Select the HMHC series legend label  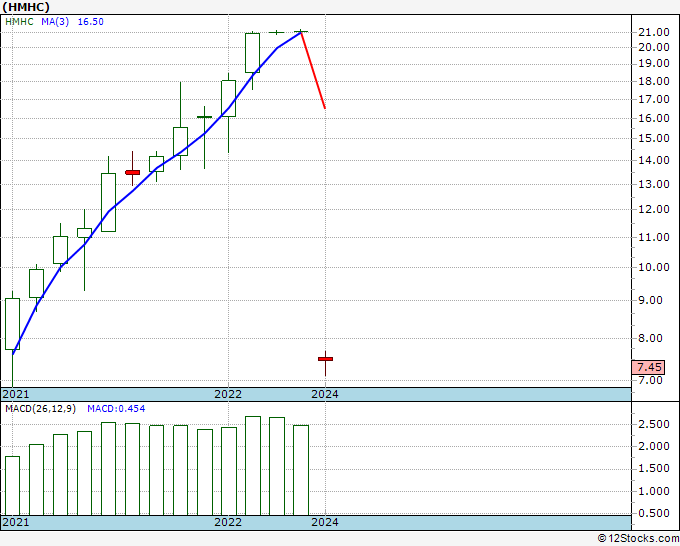19,22
